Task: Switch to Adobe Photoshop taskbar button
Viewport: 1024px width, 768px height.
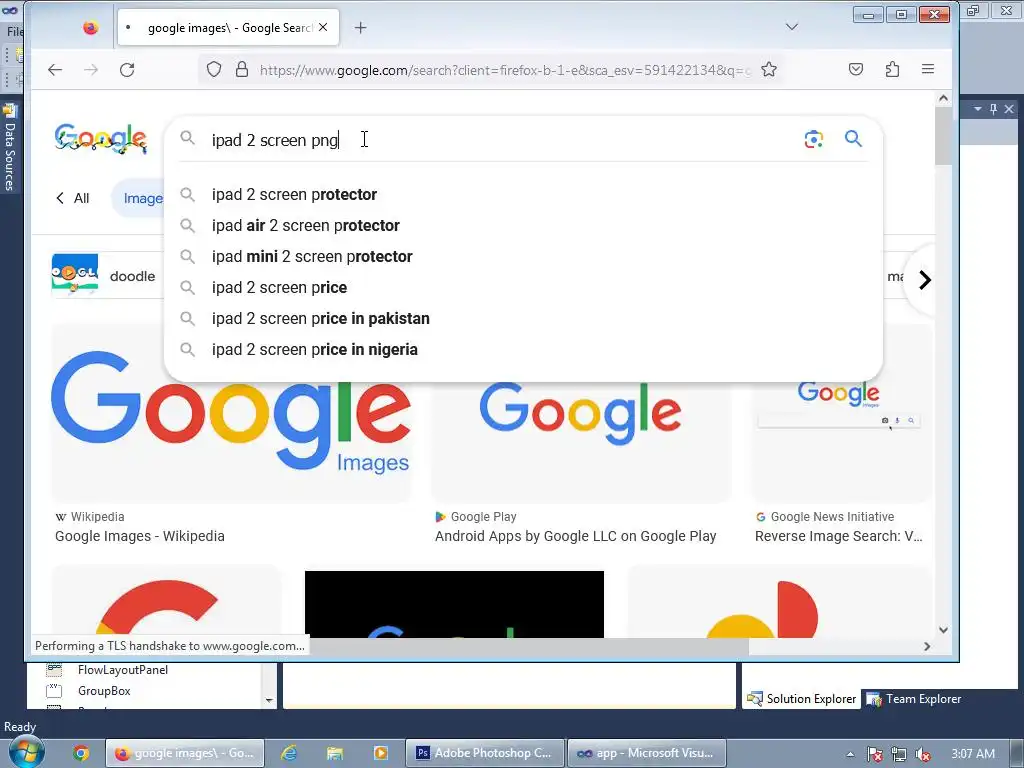Action: tap(484, 753)
